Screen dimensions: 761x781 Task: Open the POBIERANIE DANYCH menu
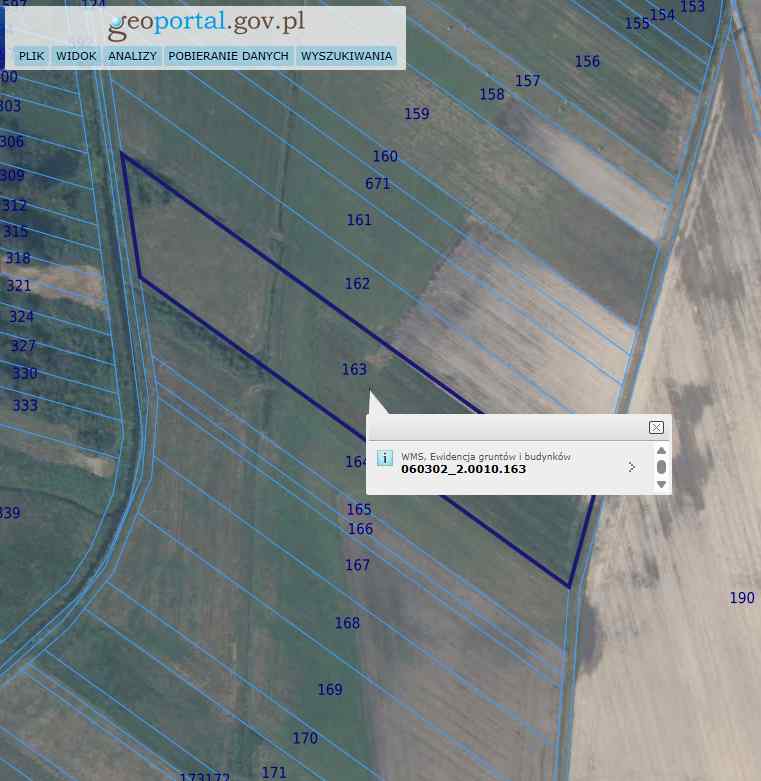click(x=228, y=56)
